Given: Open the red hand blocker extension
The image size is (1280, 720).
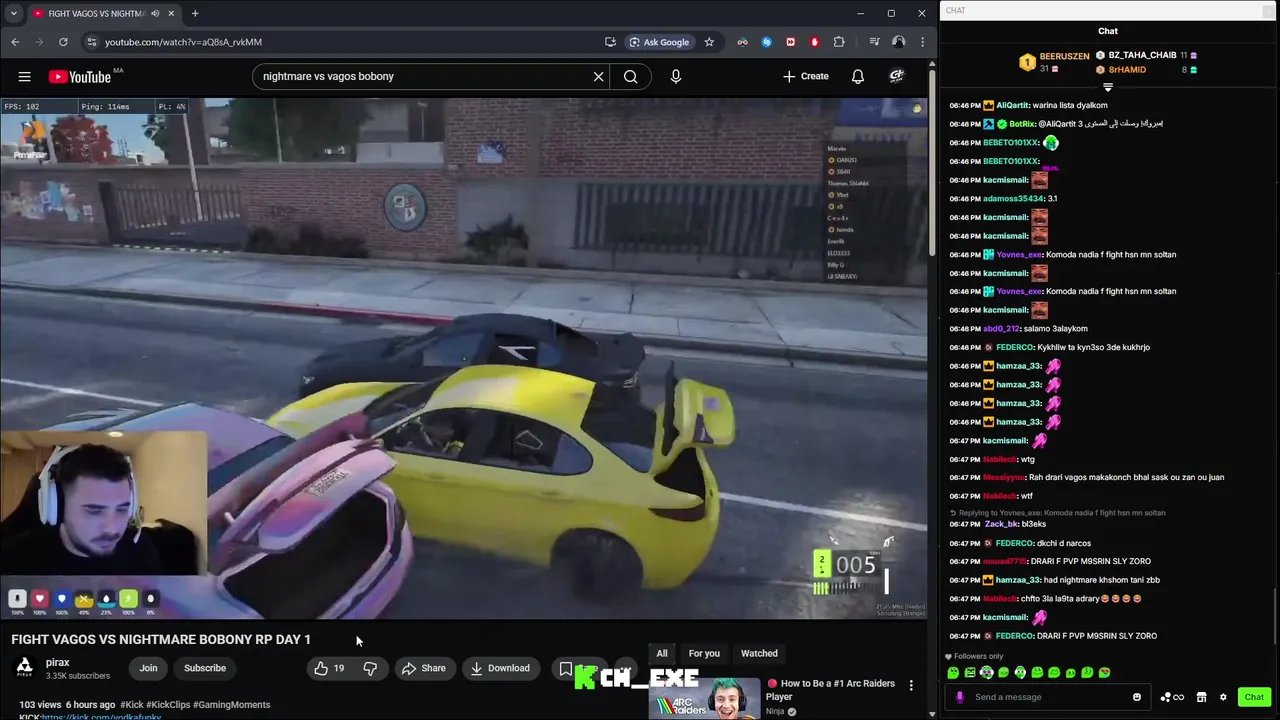Looking at the screenshot, I should tap(815, 42).
